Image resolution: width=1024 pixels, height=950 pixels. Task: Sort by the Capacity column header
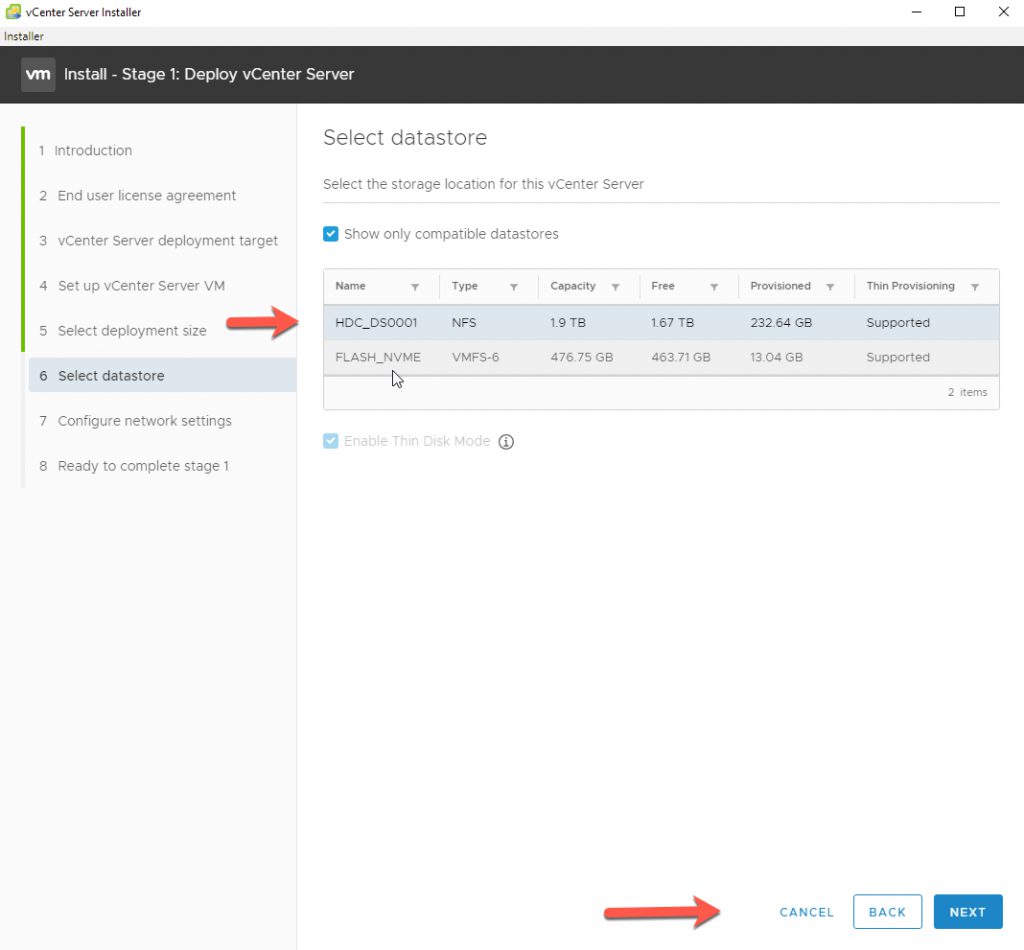coord(573,286)
